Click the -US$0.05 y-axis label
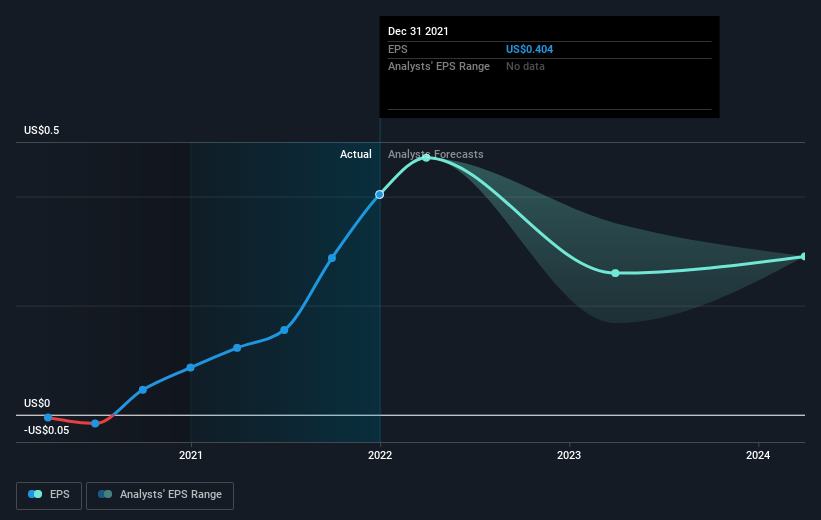The image size is (821, 520). tap(46, 430)
